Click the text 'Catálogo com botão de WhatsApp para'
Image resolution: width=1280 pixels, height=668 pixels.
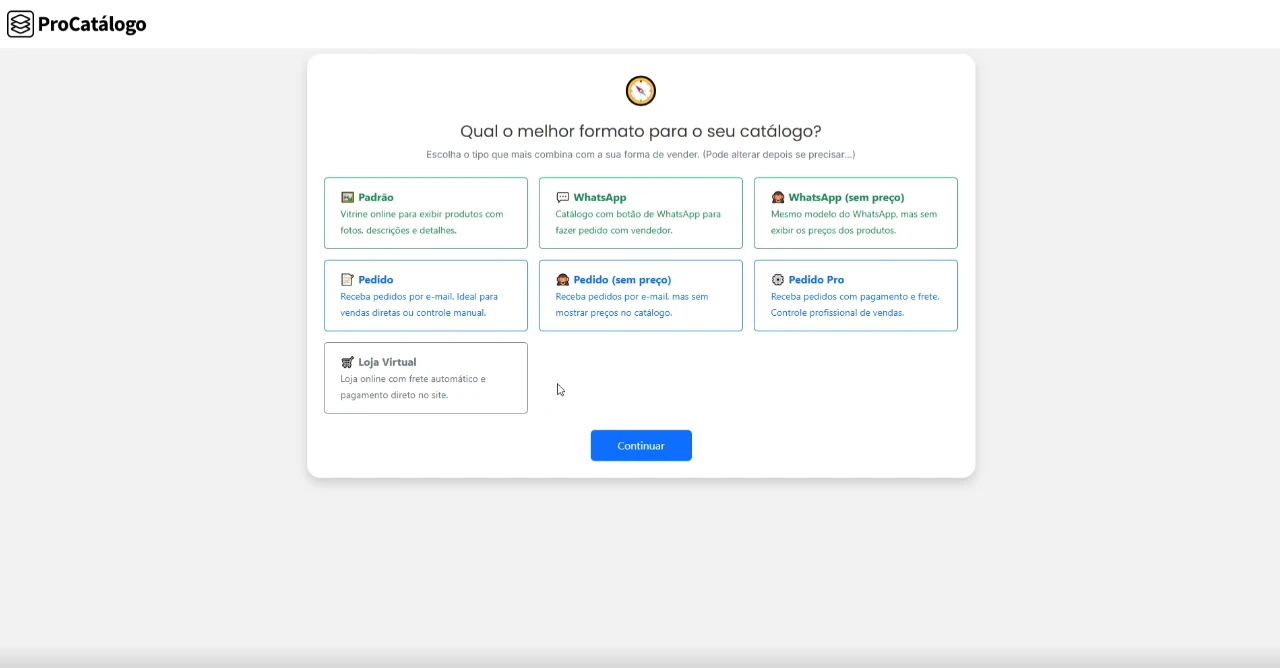click(638, 214)
